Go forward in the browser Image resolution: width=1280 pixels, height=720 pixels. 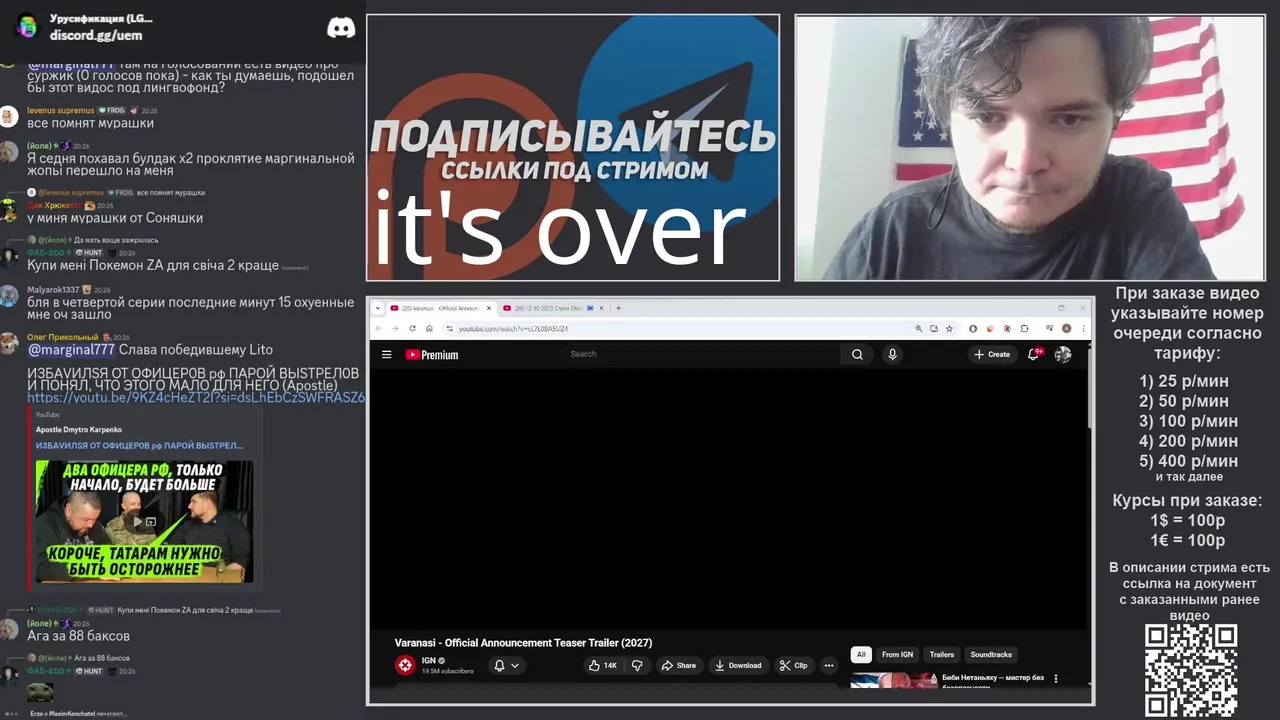[395, 328]
